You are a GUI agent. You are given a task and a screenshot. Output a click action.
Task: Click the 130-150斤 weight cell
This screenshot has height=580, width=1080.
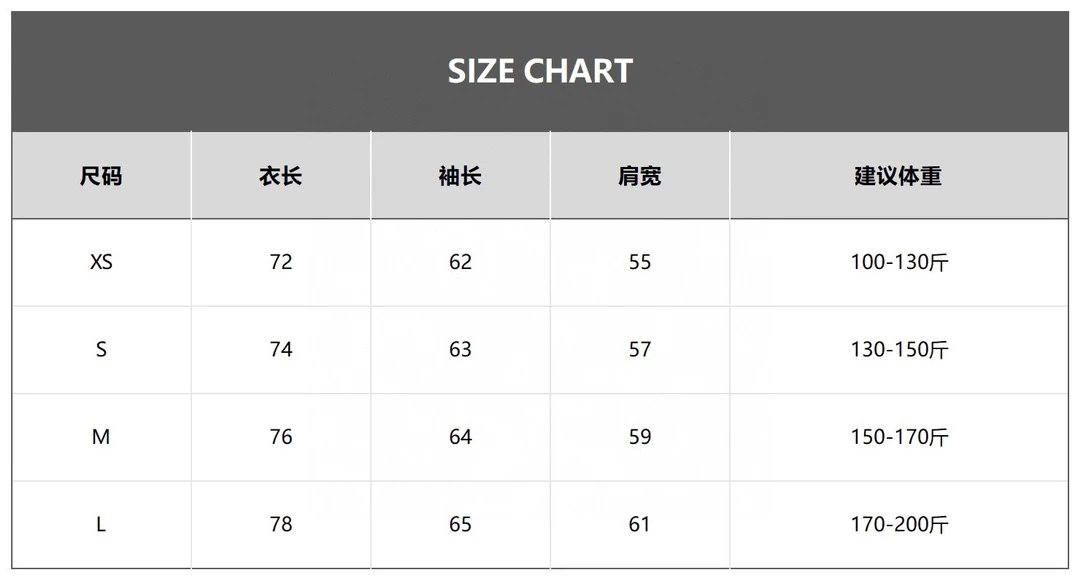[900, 349]
